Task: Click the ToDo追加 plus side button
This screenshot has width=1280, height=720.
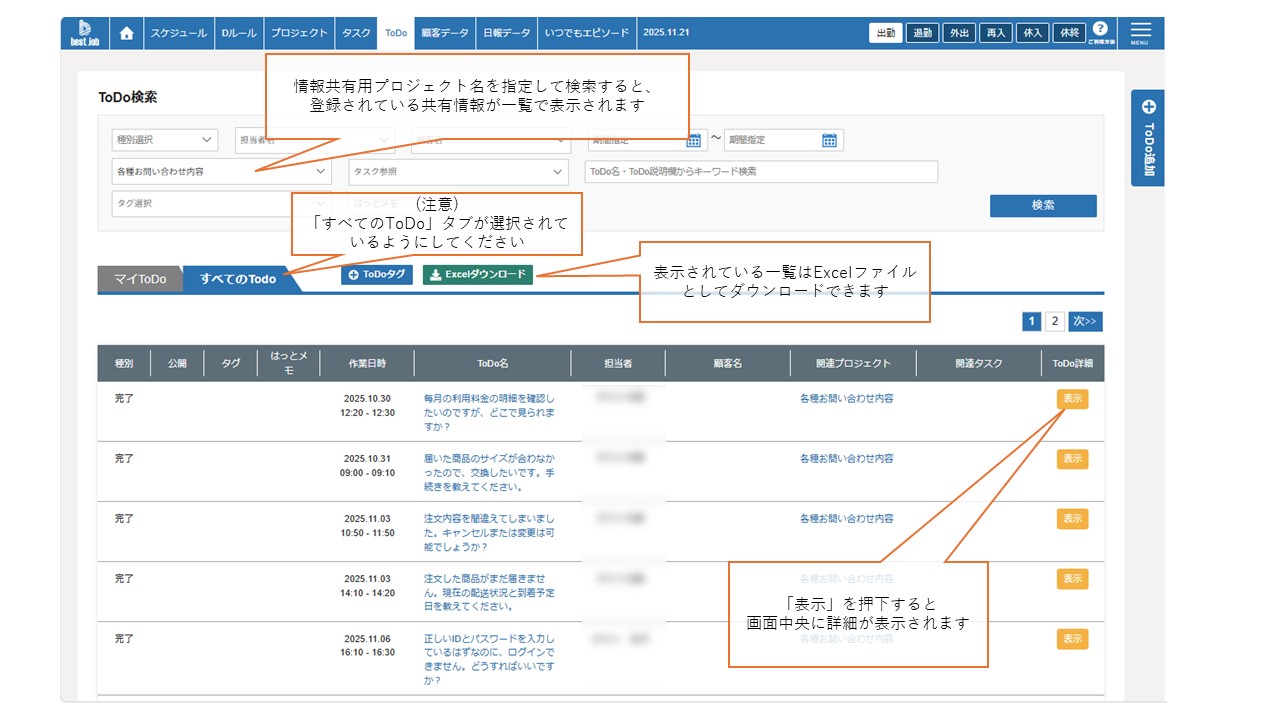Action: pos(1147,138)
